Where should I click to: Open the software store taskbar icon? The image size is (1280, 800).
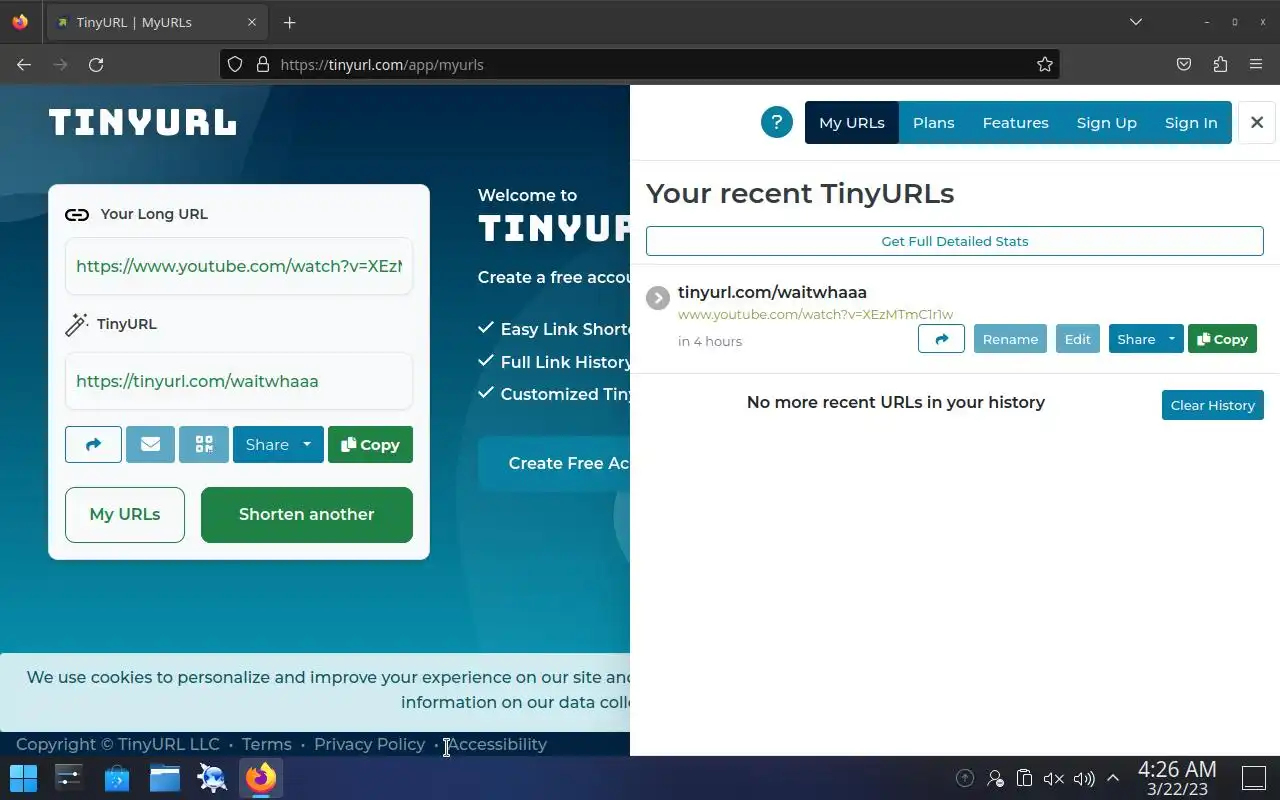117,778
